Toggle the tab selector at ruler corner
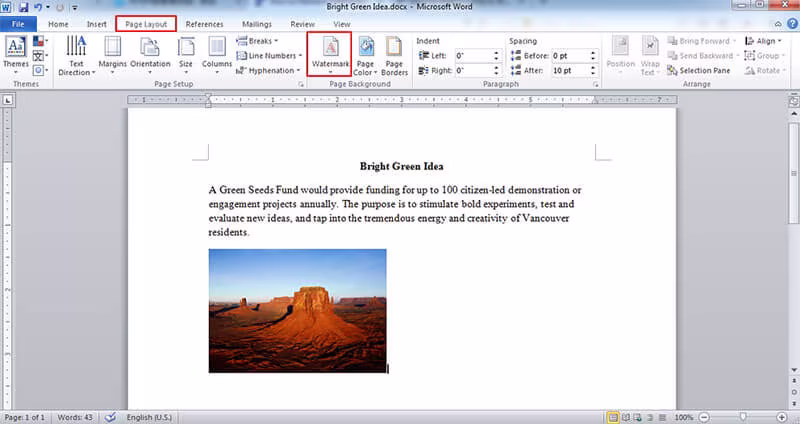The image size is (800, 424). pos(8,101)
